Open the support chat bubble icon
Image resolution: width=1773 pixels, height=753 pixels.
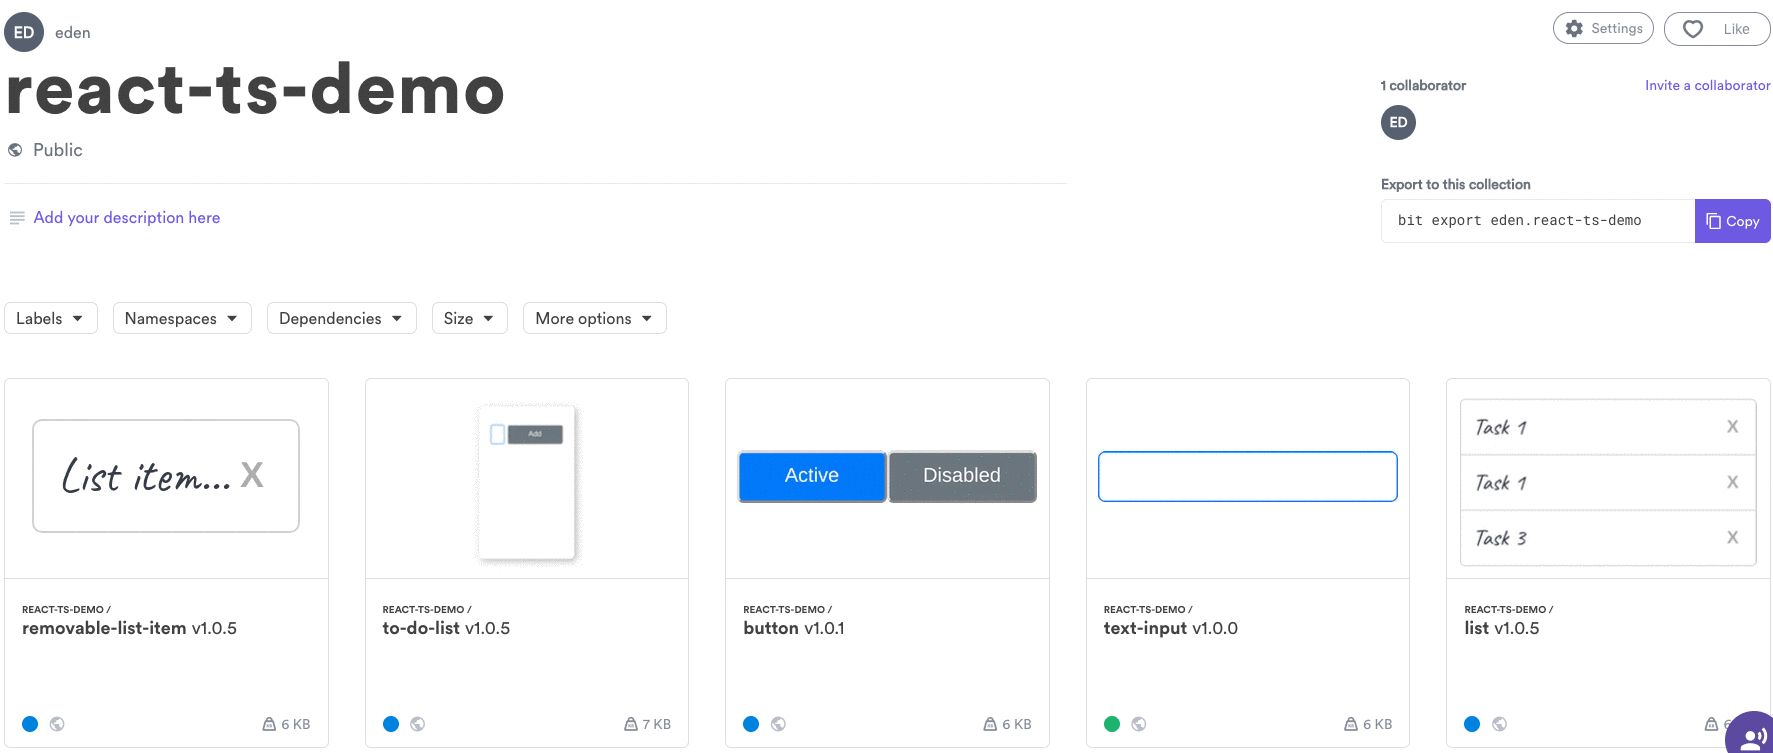[x=1751, y=736]
